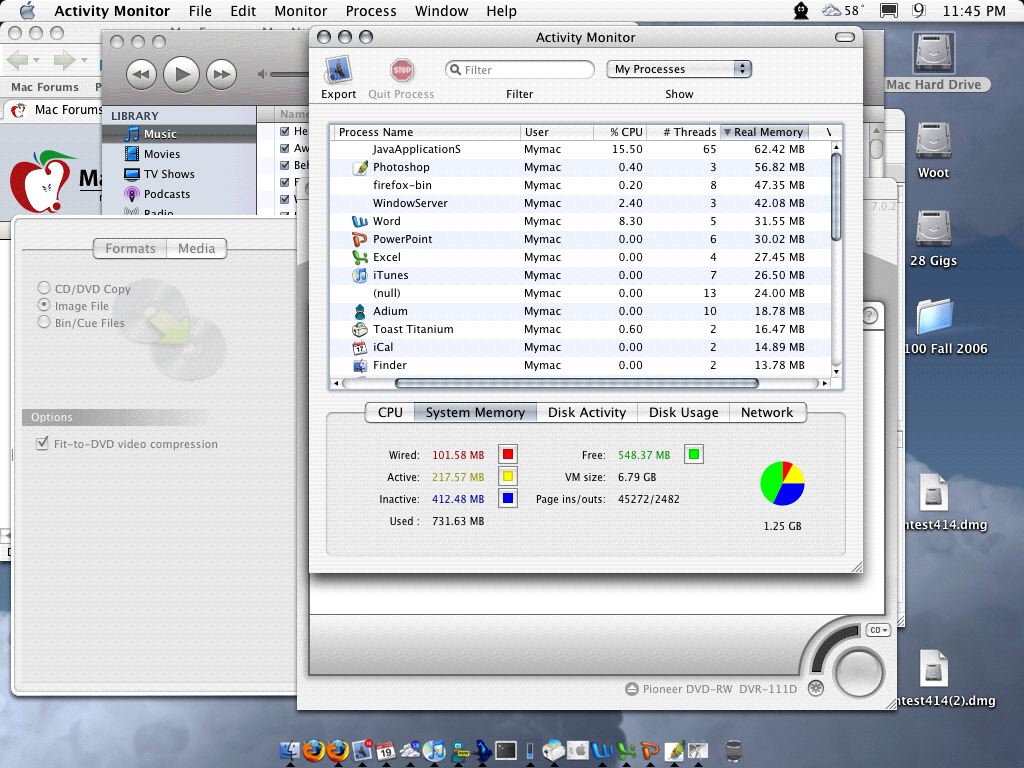The width and height of the screenshot is (1024, 768).
Task: Switch to the Disk Activity tab
Action: [x=586, y=413]
